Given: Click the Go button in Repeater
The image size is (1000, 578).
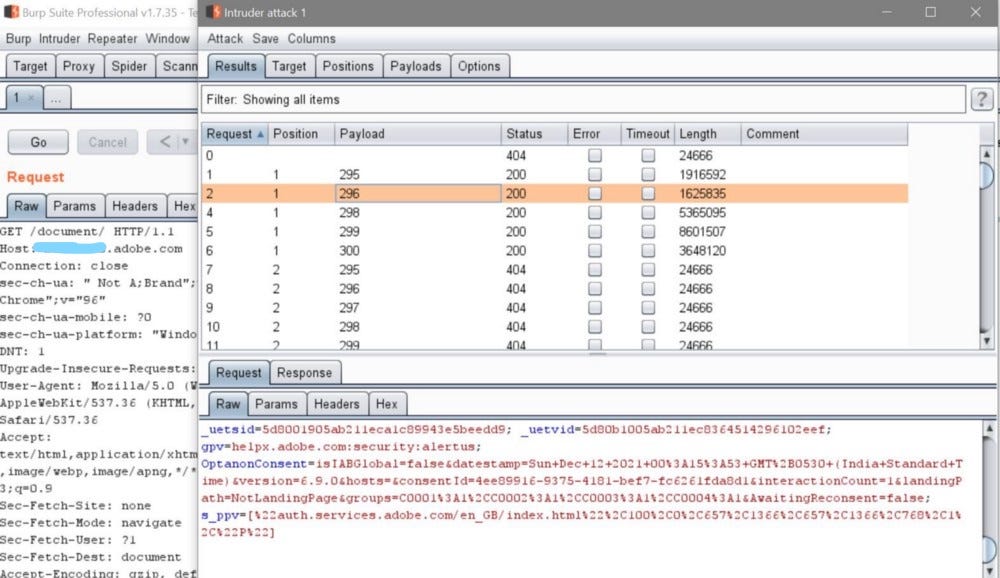Looking at the screenshot, I should (x=38, y=142).
